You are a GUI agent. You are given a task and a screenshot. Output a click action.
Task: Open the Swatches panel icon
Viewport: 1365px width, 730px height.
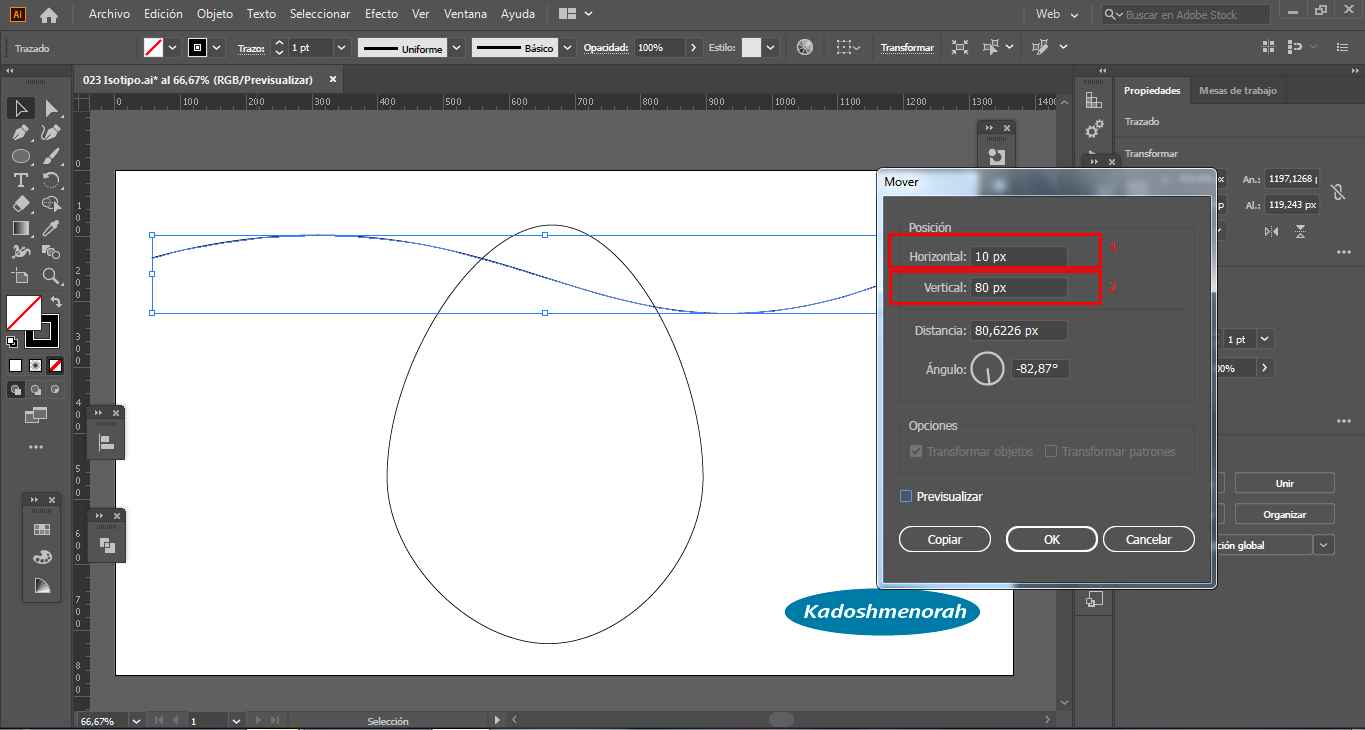point(41,529)
